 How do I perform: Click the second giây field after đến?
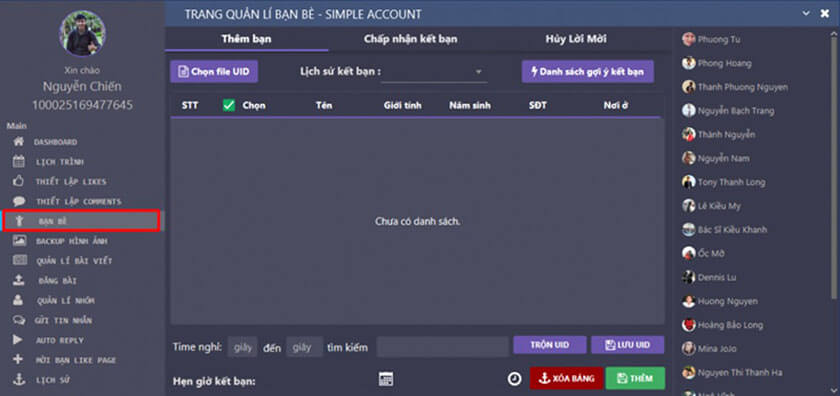[304, 347]
